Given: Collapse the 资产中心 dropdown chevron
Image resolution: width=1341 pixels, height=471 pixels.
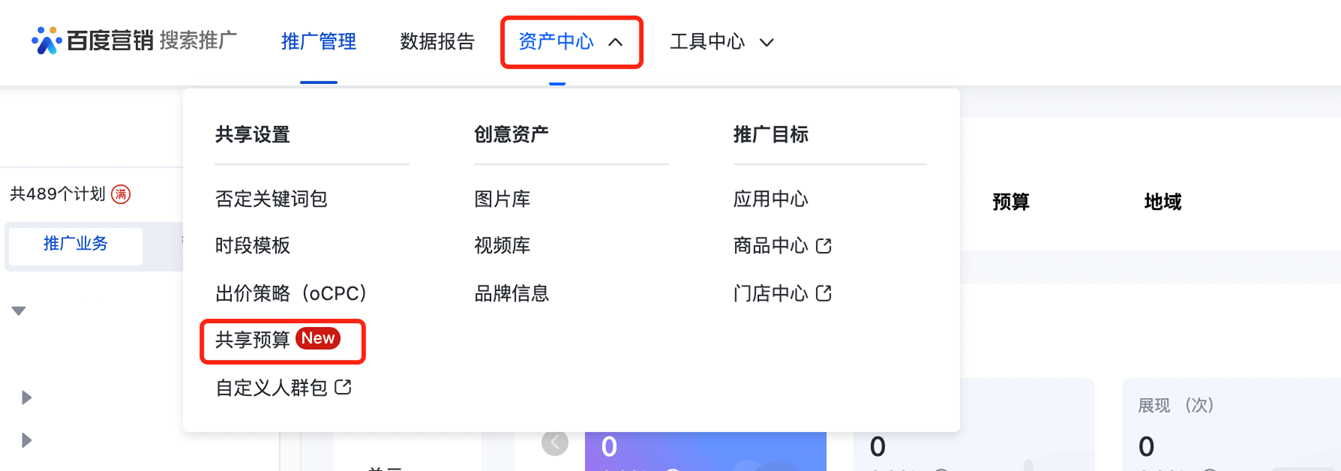Looking at the screenshot, I should [616, 42].
